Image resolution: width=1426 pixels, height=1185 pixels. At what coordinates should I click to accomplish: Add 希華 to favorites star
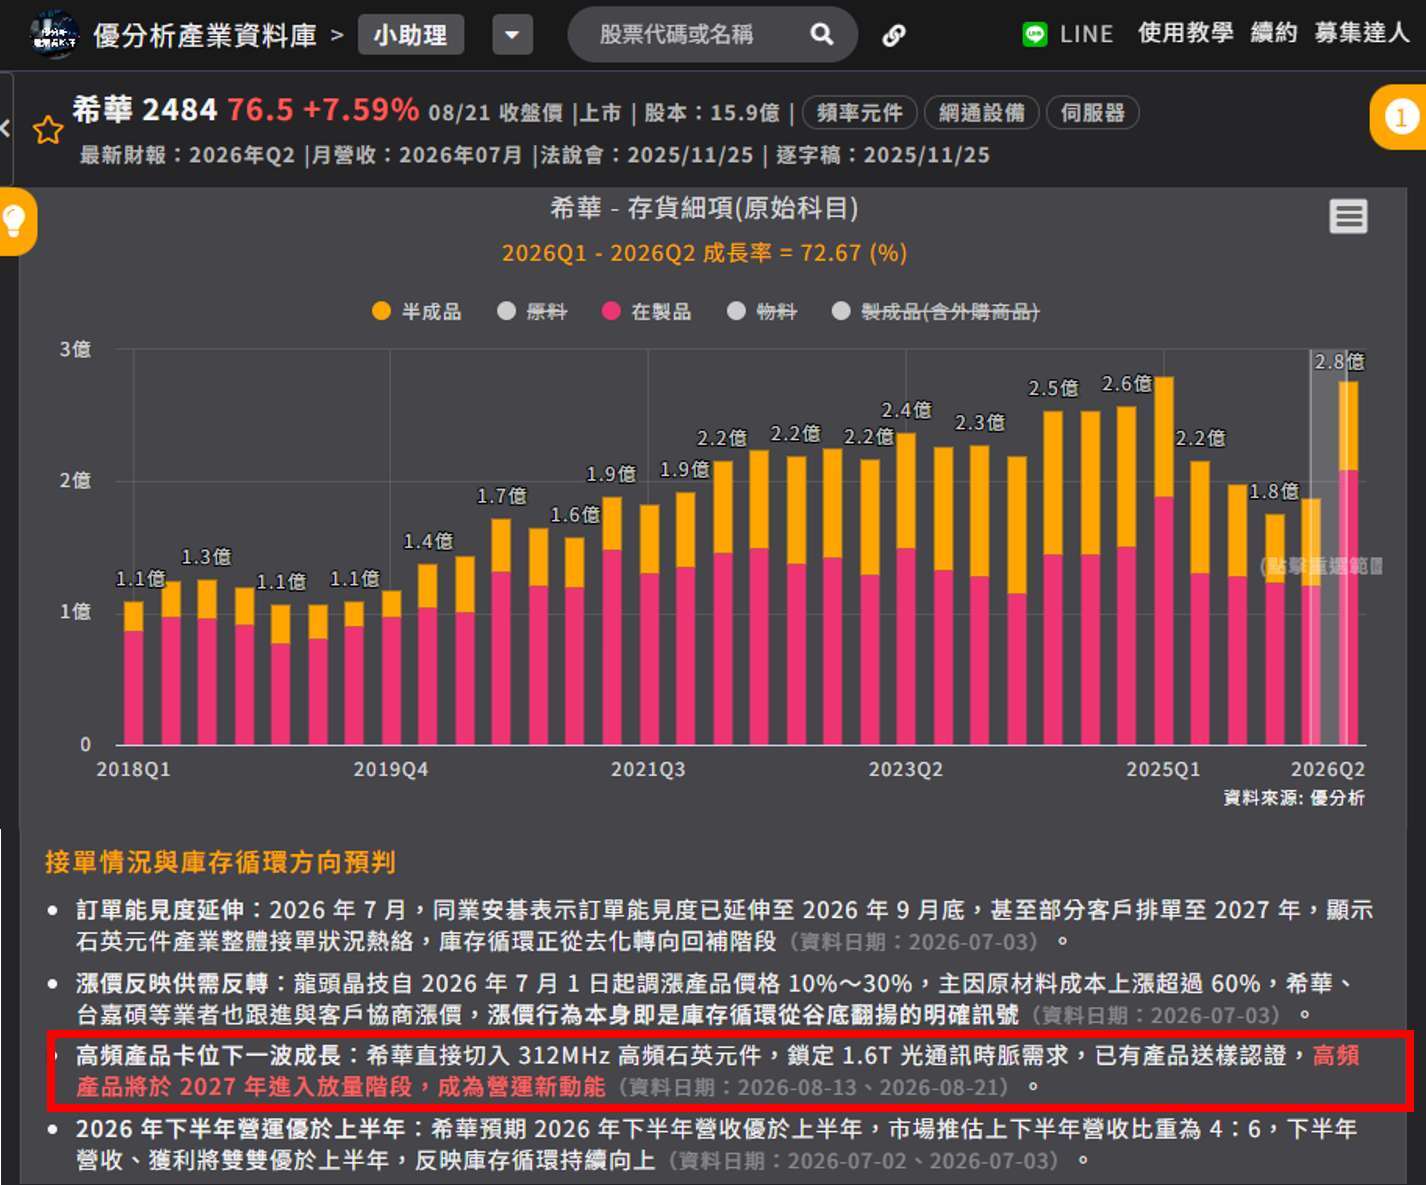tap(48, 130)
